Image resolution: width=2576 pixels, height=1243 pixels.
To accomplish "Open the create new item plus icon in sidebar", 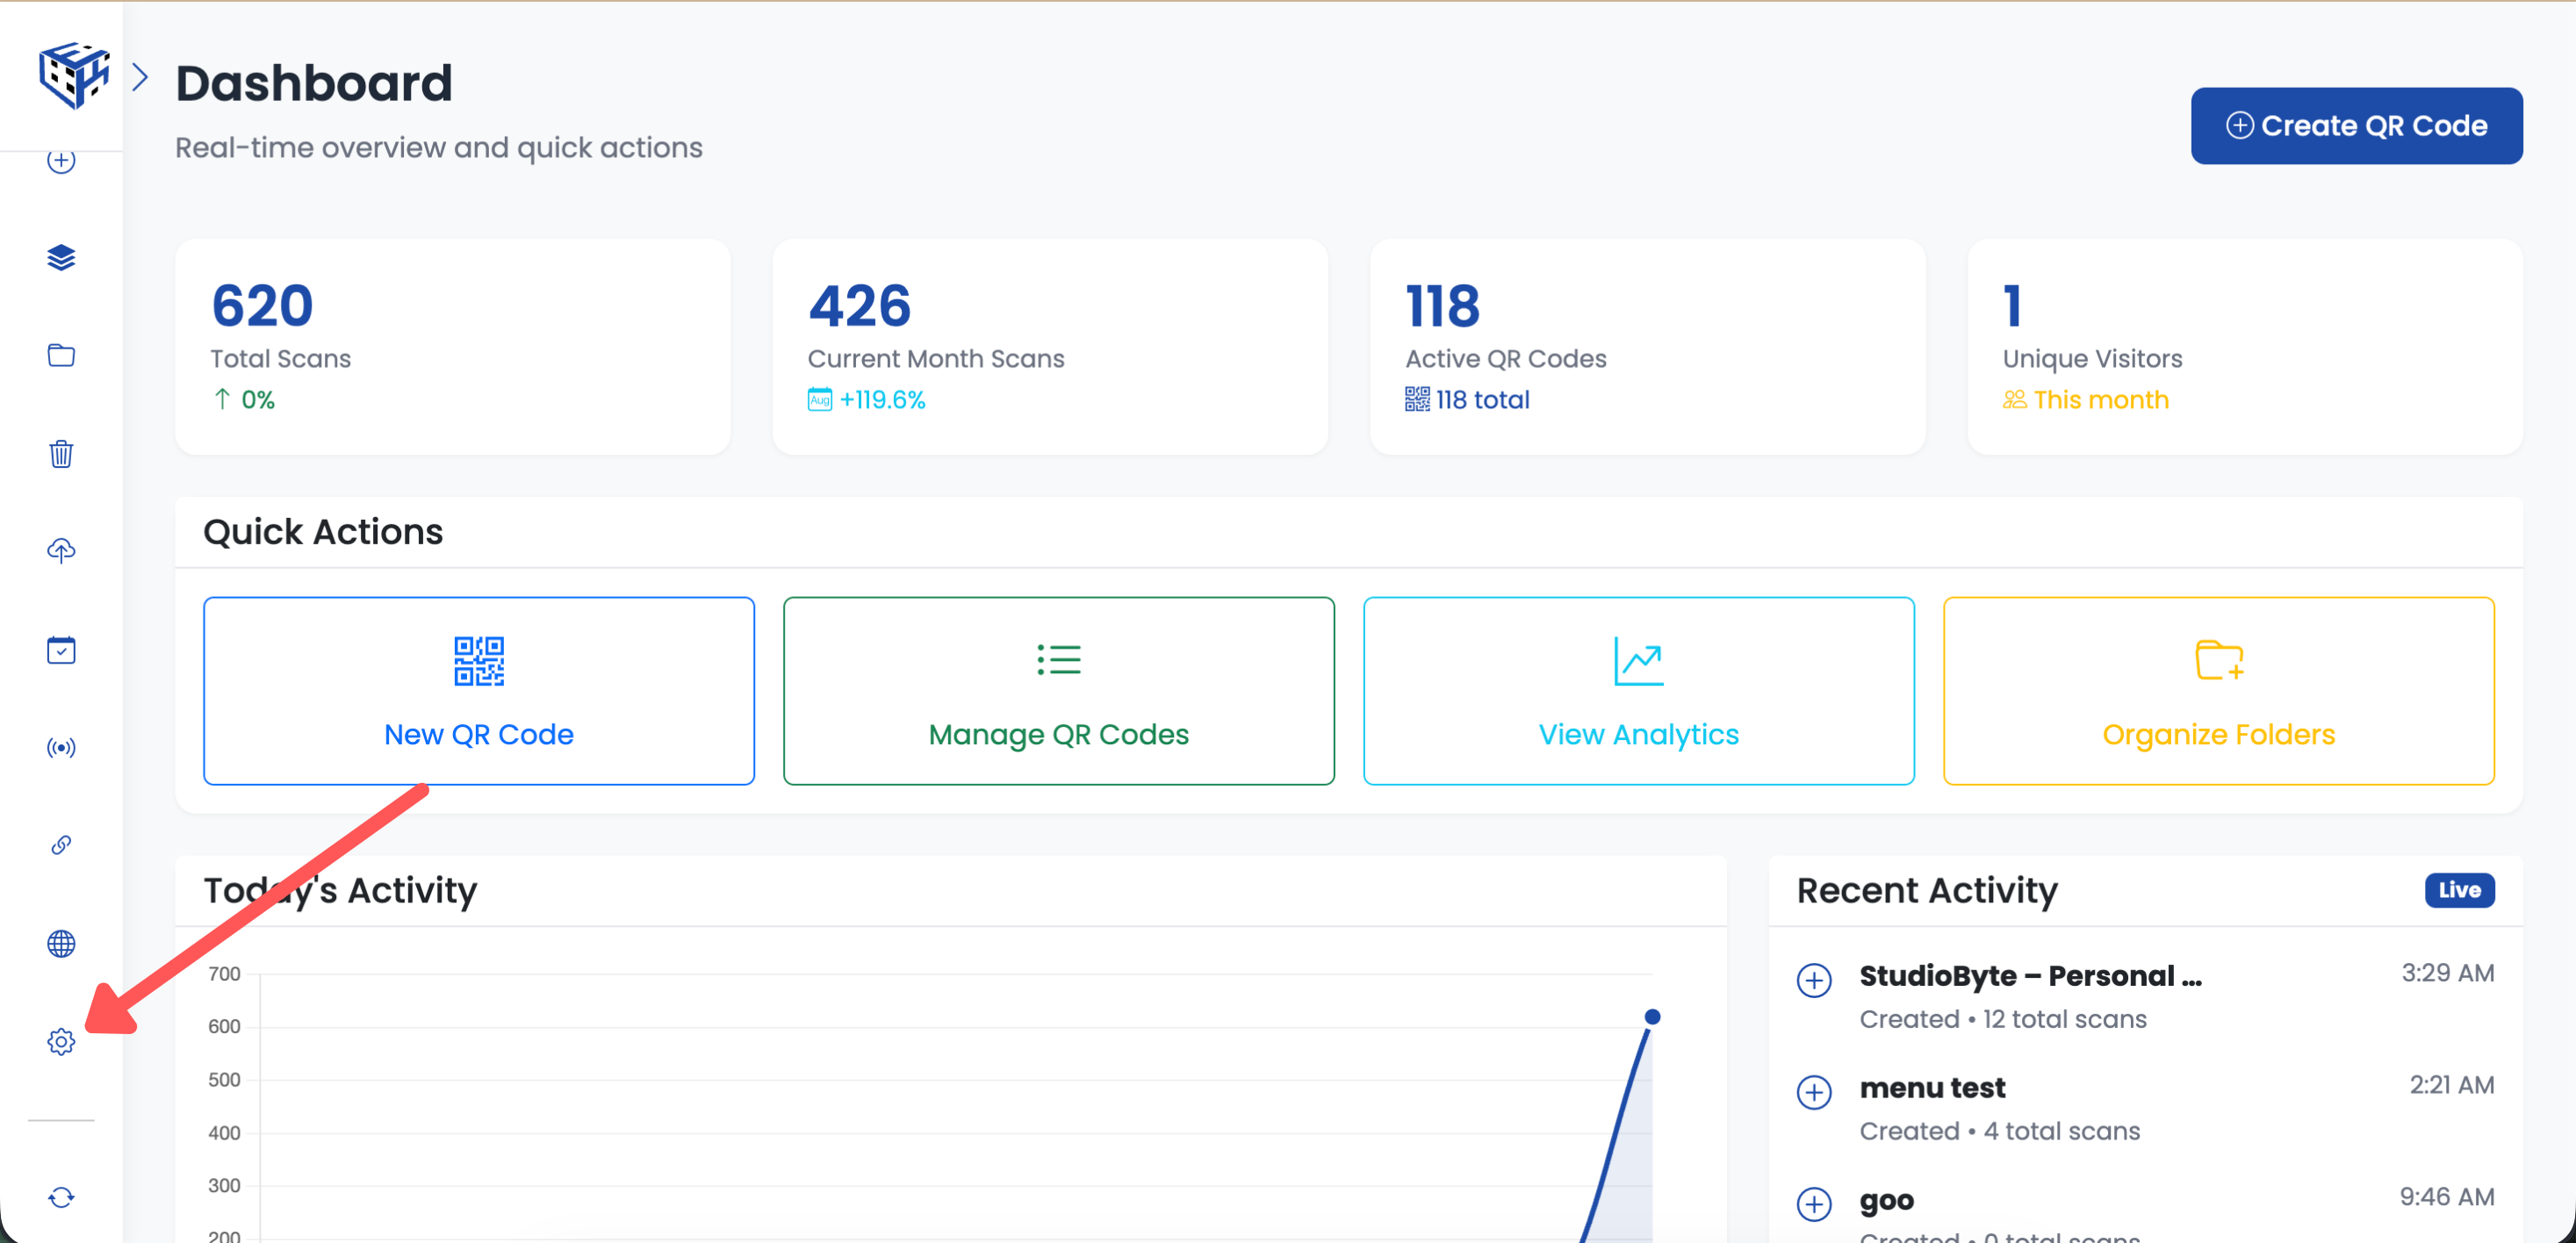I will 61,159.
